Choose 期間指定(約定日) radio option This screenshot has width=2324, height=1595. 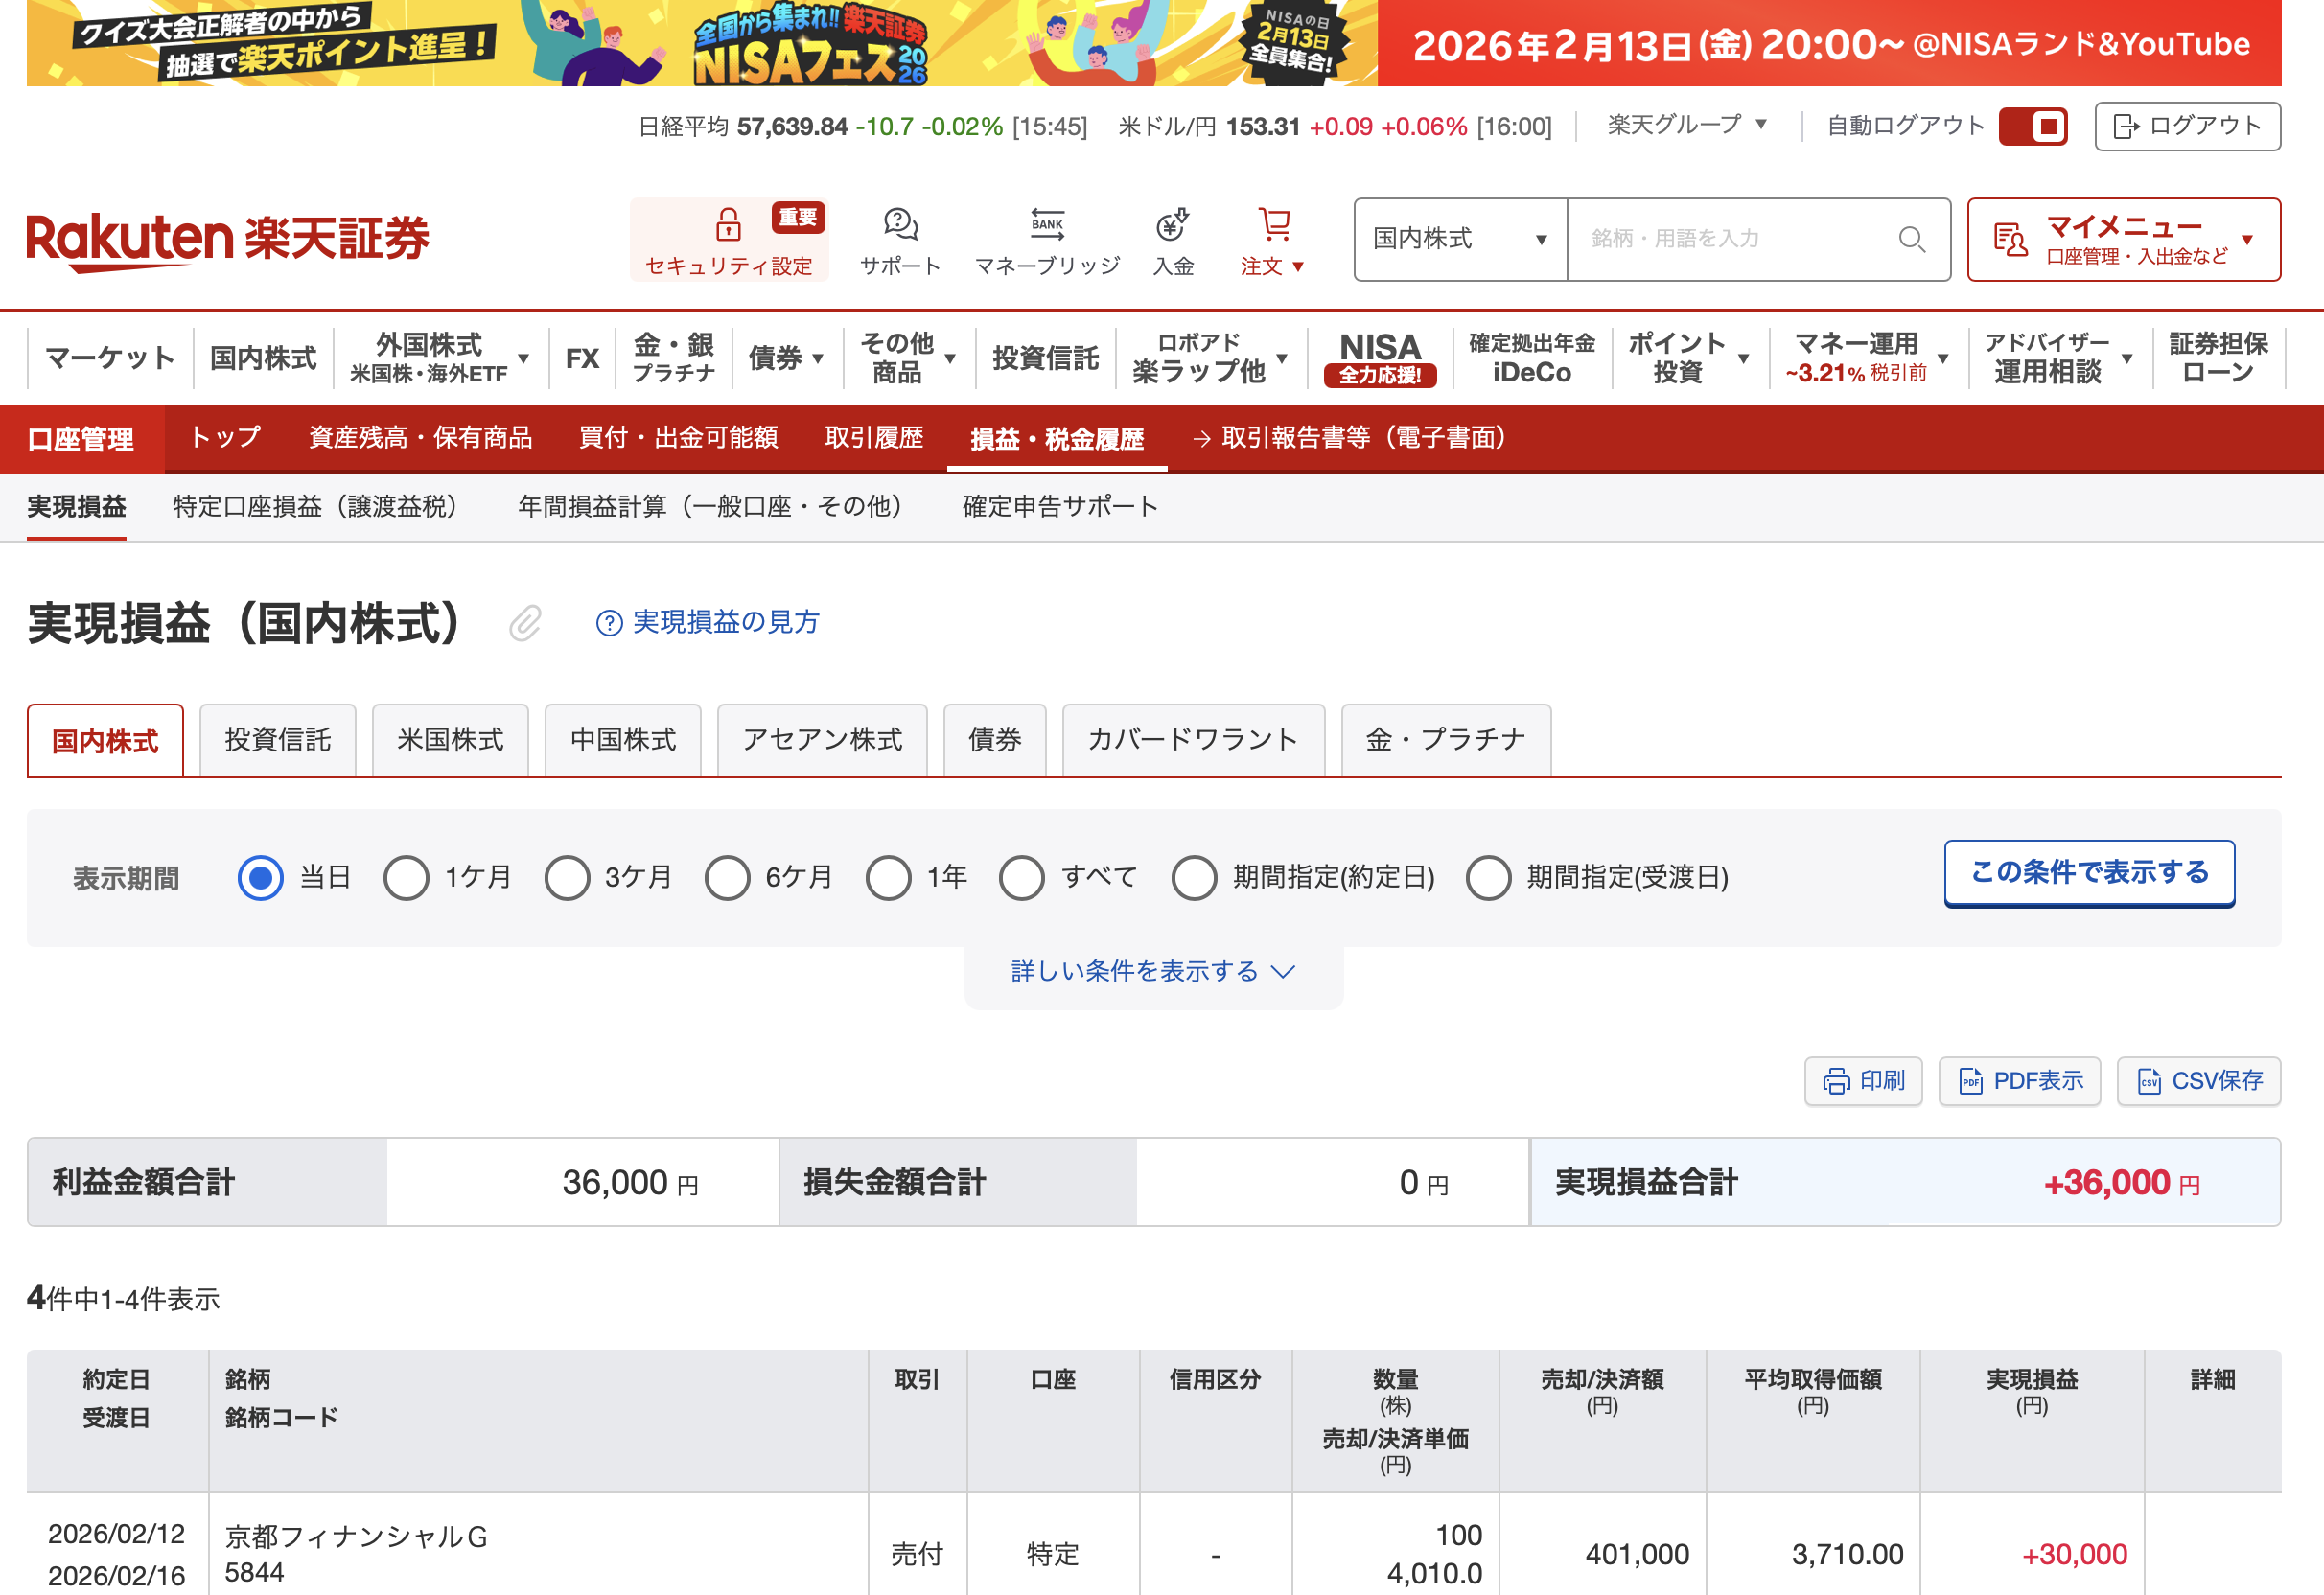[1194, 878]
